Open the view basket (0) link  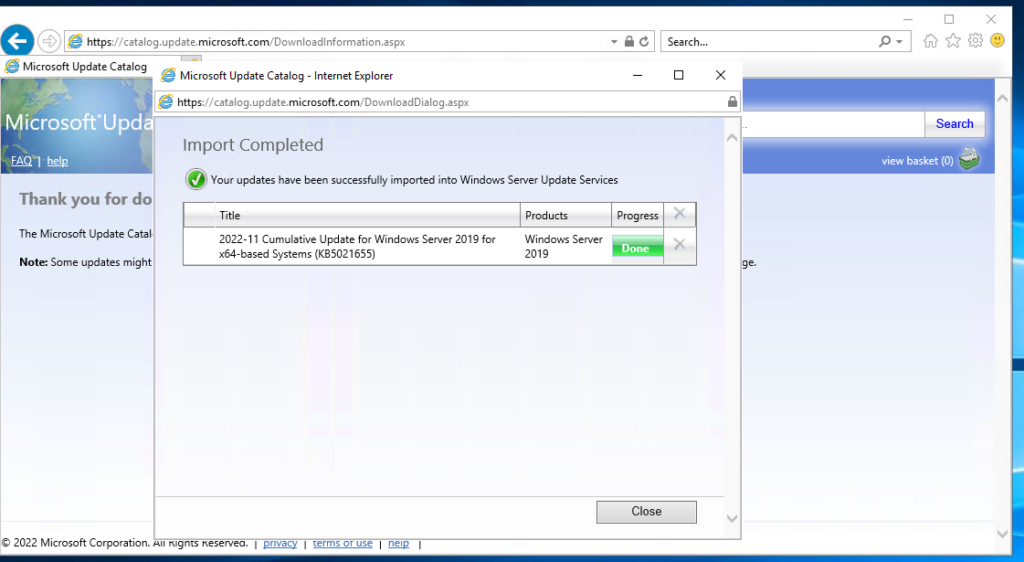click(x=917, y=161)
